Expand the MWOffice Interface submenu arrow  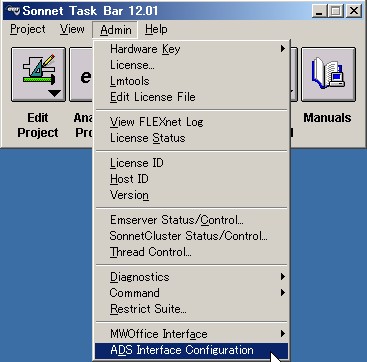coord(283,333)
